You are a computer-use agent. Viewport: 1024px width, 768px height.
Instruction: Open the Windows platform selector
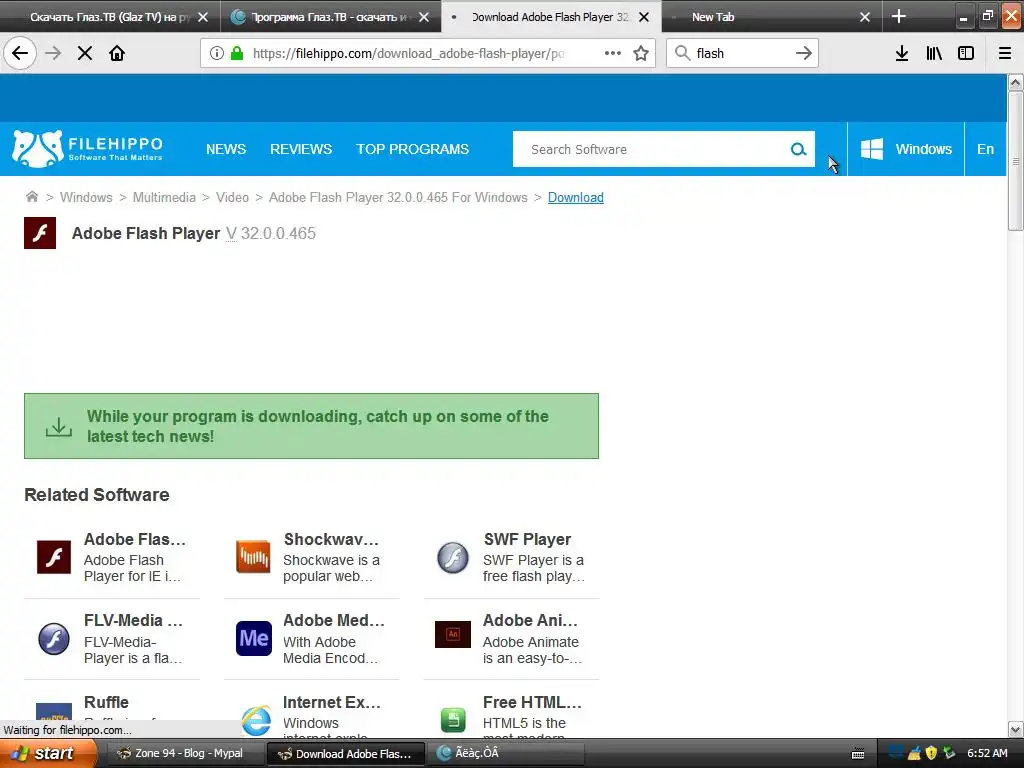click(x=906, y=149)
